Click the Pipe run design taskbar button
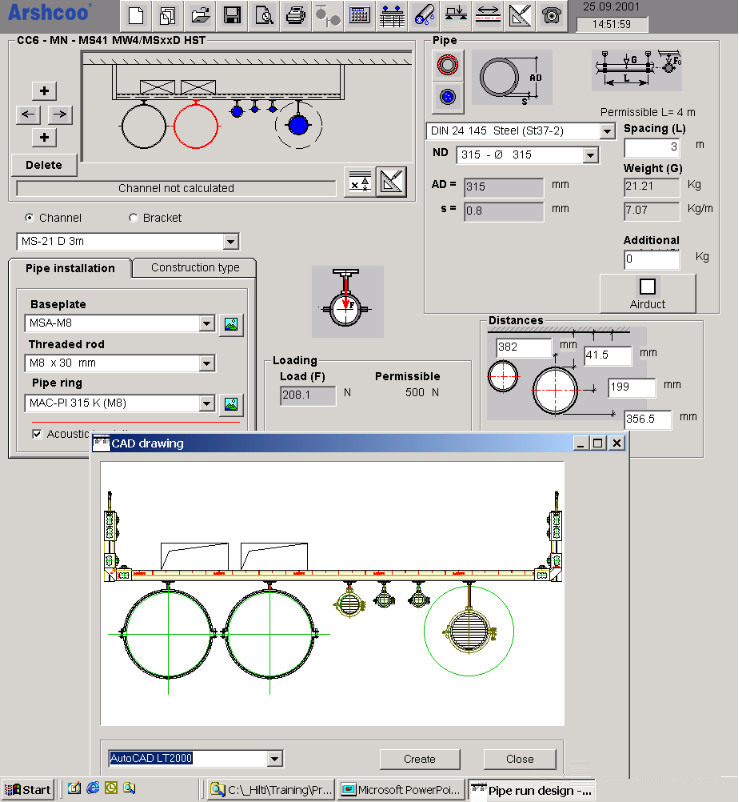This screenshot has width=739, height=802. point(532,791)
